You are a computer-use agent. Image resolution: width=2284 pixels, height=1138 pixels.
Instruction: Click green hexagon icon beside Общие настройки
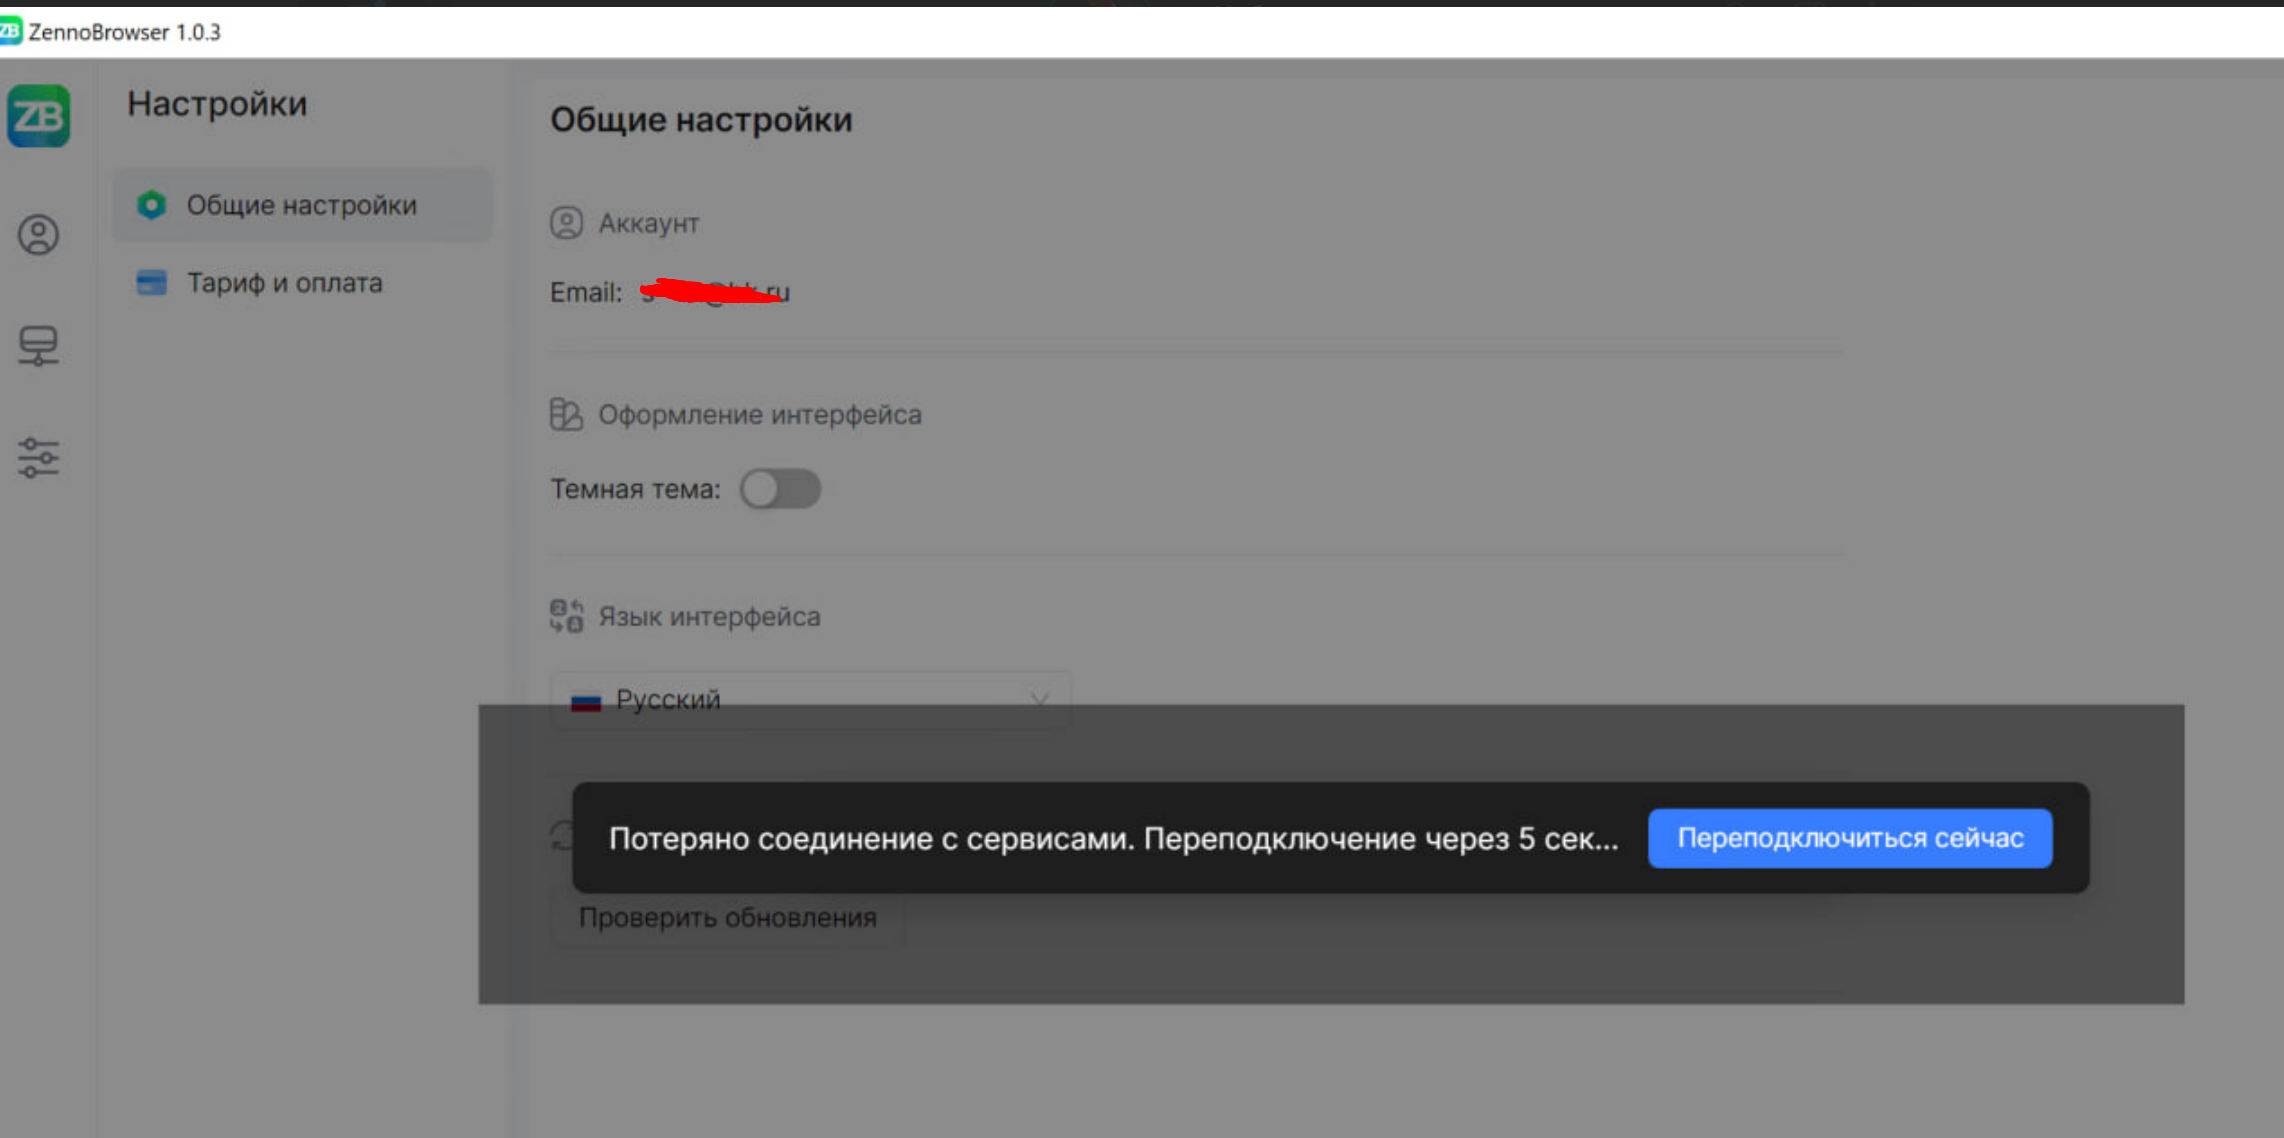[x=151, y=205]
